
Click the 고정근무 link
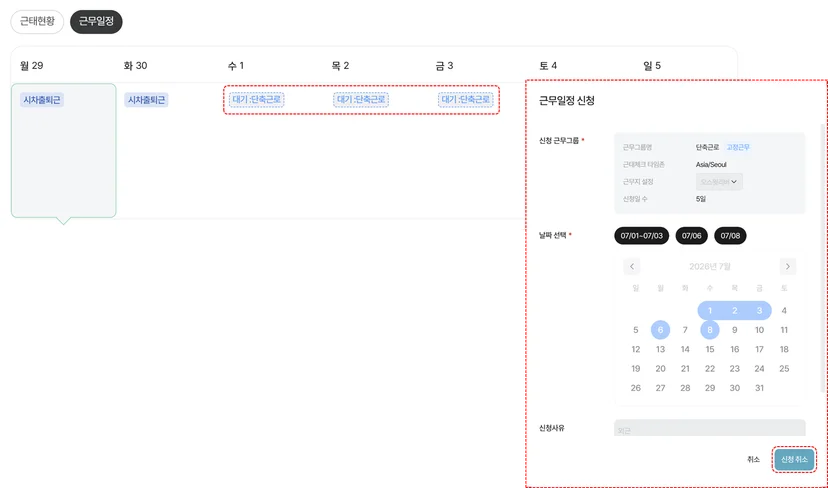[x=738, y=147]
